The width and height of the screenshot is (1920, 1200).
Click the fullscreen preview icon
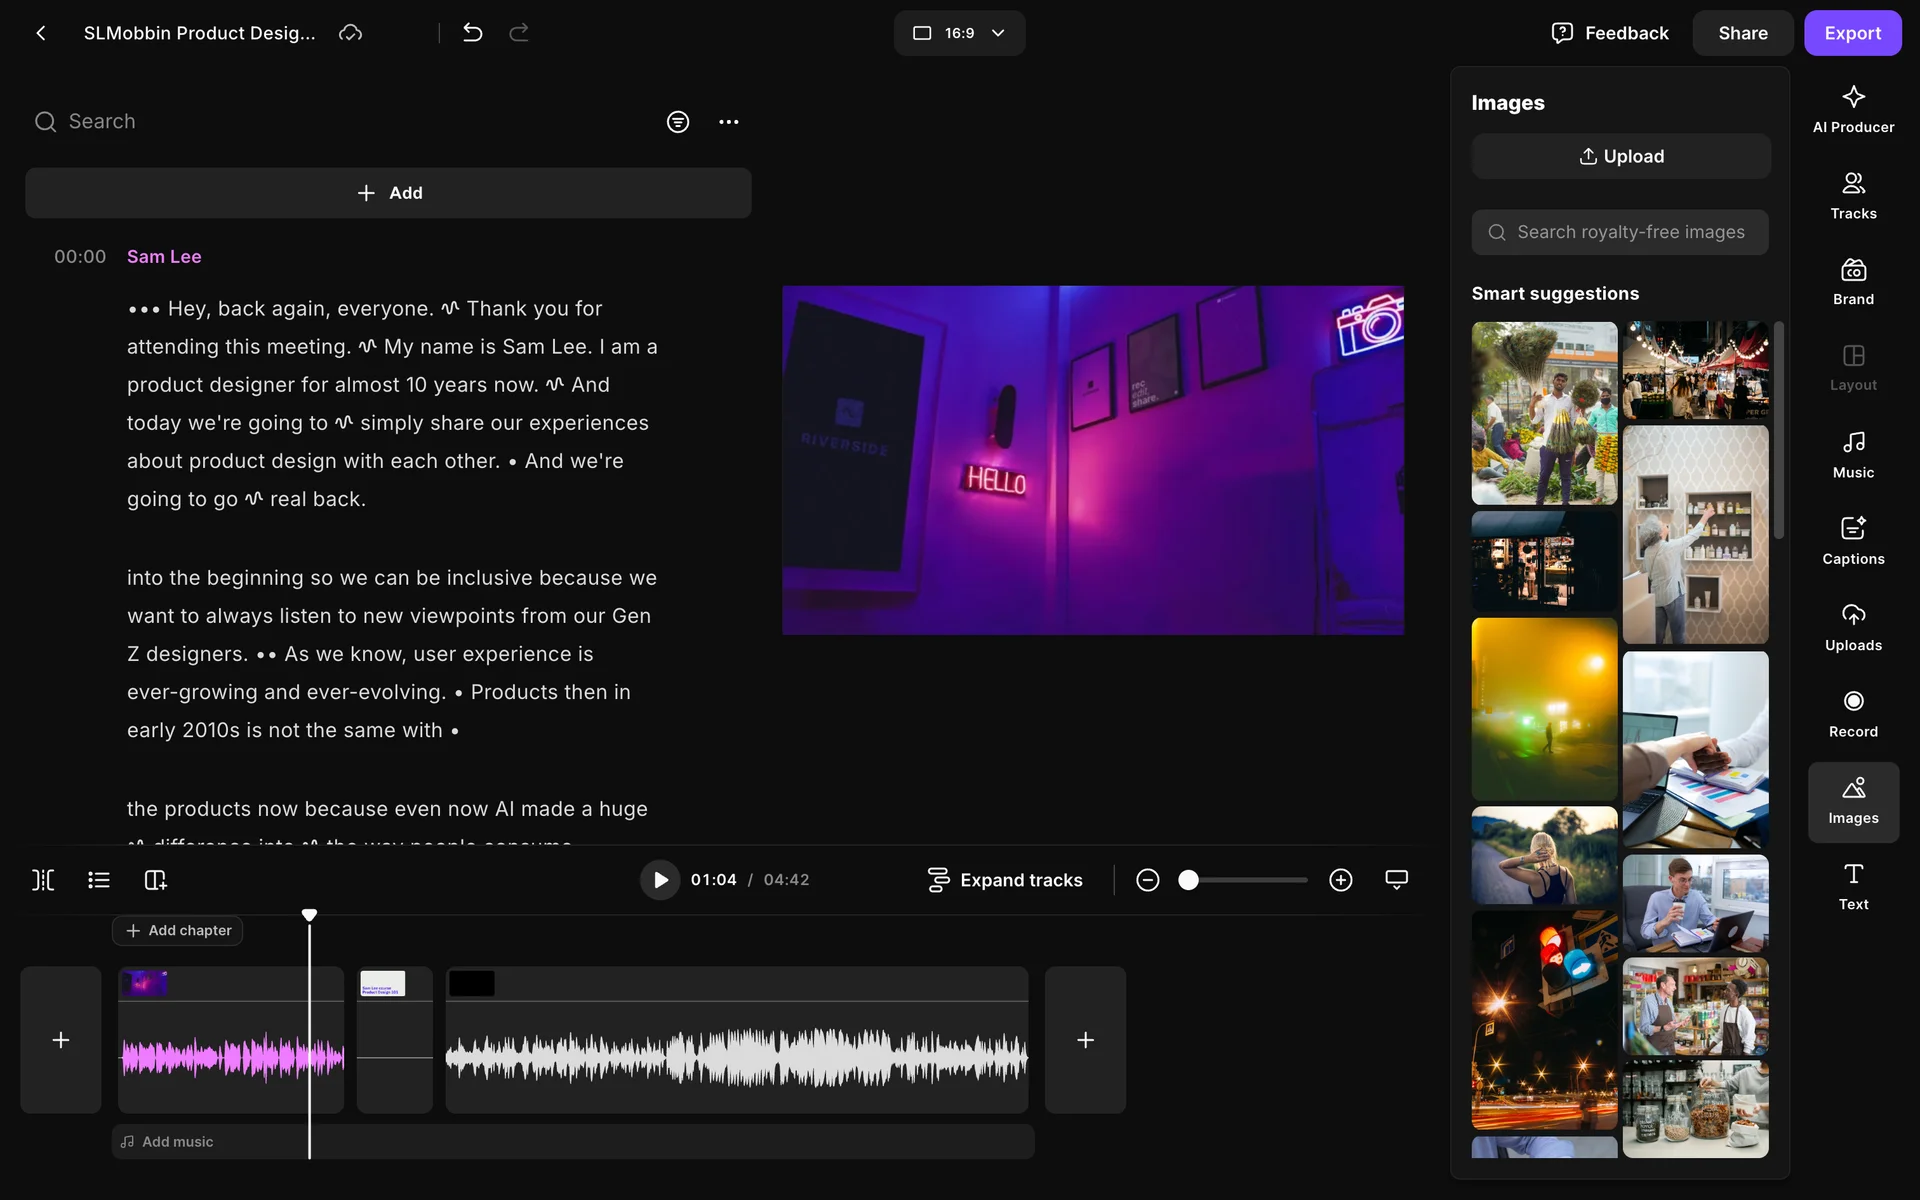point(1396,879)
